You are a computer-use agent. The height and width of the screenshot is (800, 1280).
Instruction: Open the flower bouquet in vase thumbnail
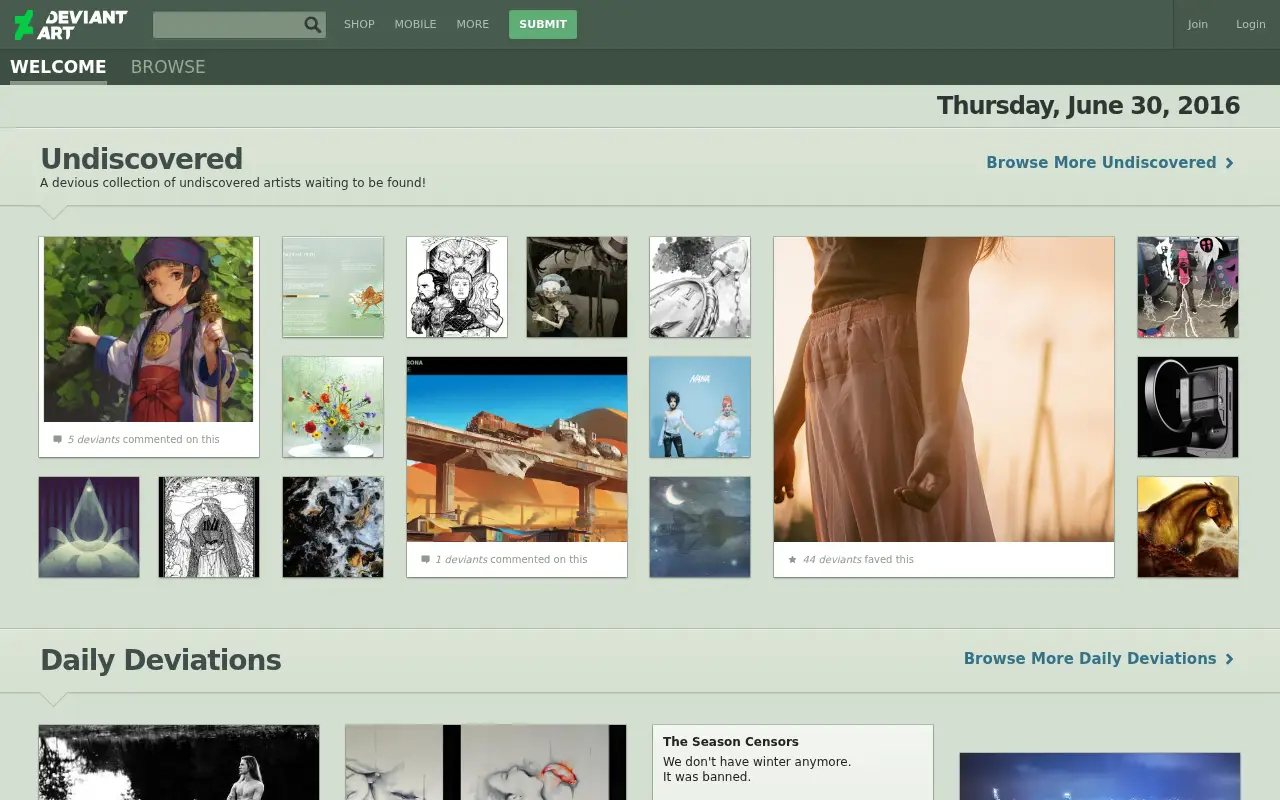333,407
